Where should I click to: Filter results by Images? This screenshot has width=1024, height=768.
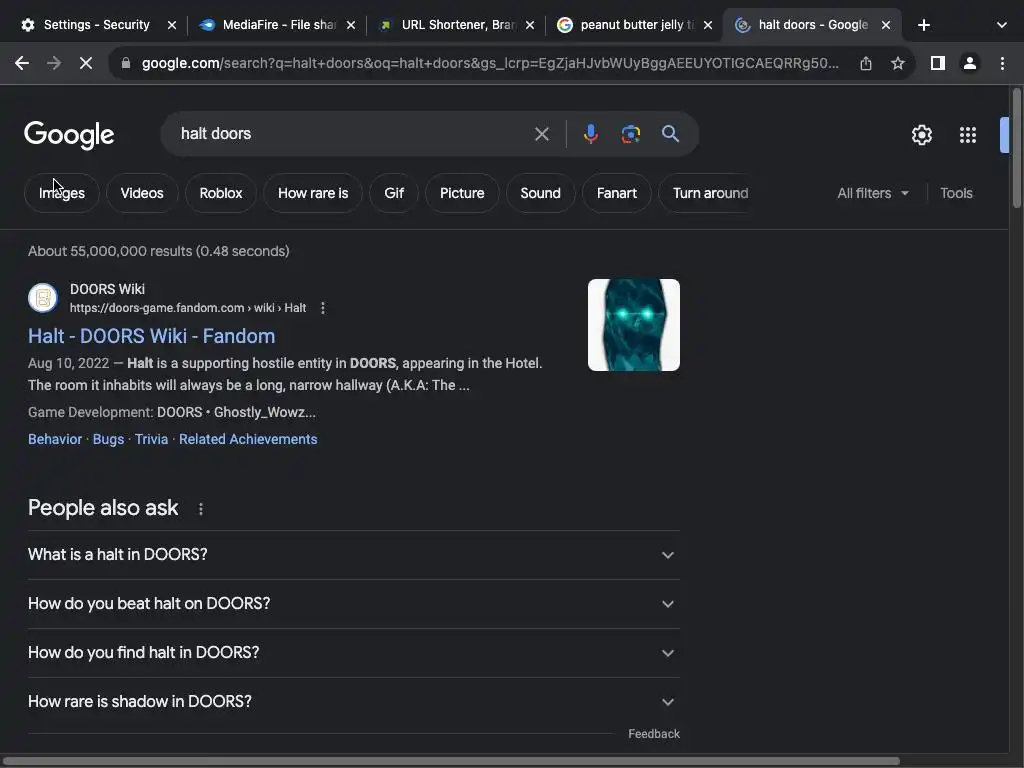click(61, 193)
